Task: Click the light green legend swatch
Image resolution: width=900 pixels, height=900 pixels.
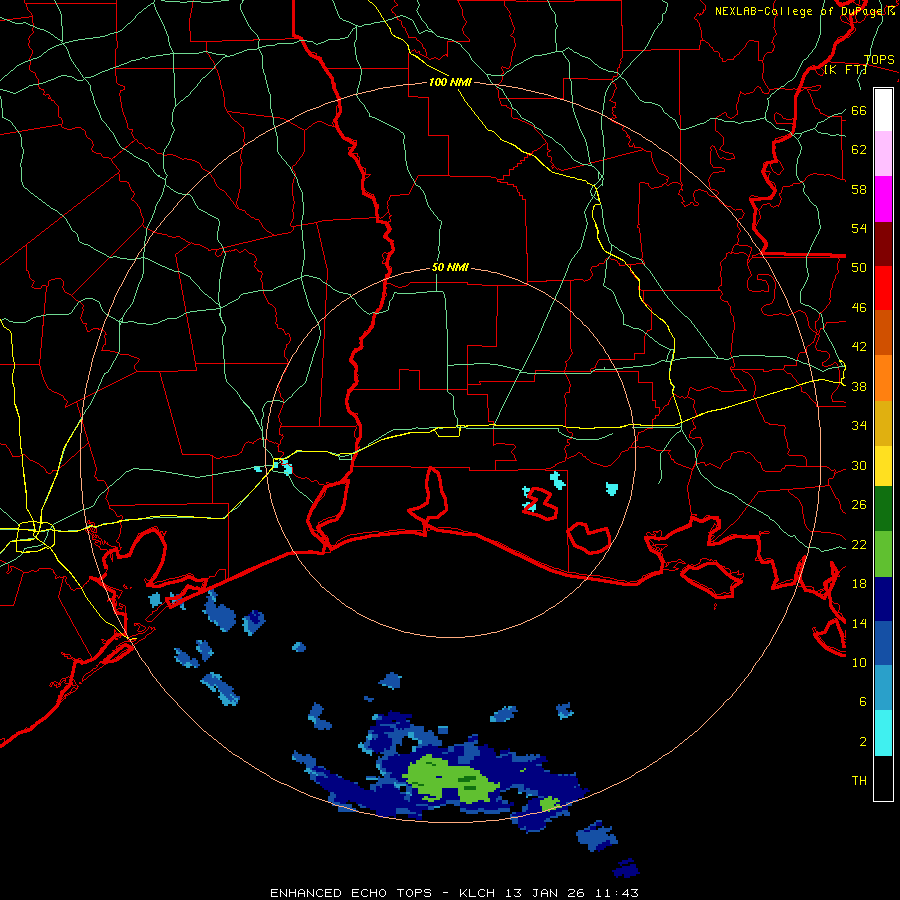Action: point(883,554)
